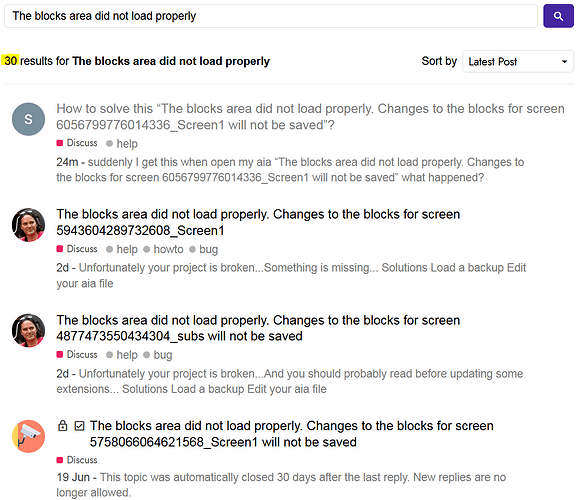Open closed topic 575806606462​1568_Screen1
Image resolution: width=580 pixels, height=500 pixels.
[x=291, y=434]
